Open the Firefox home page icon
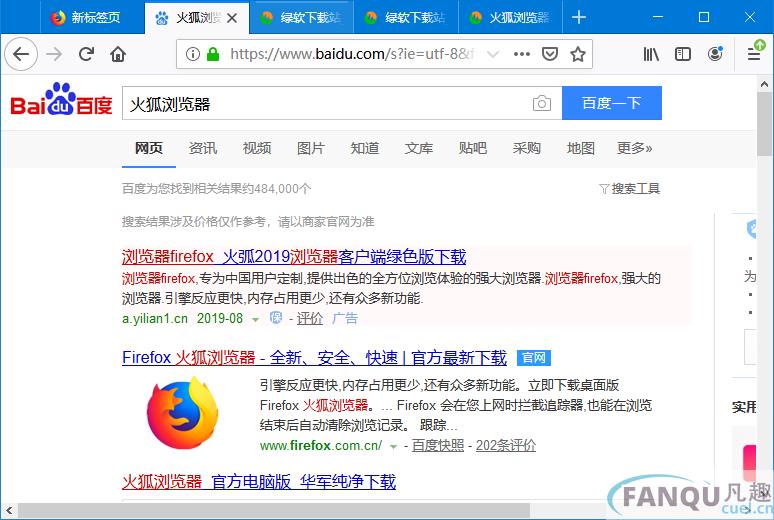Screen dimensions: 774x520 click(118, 54)
